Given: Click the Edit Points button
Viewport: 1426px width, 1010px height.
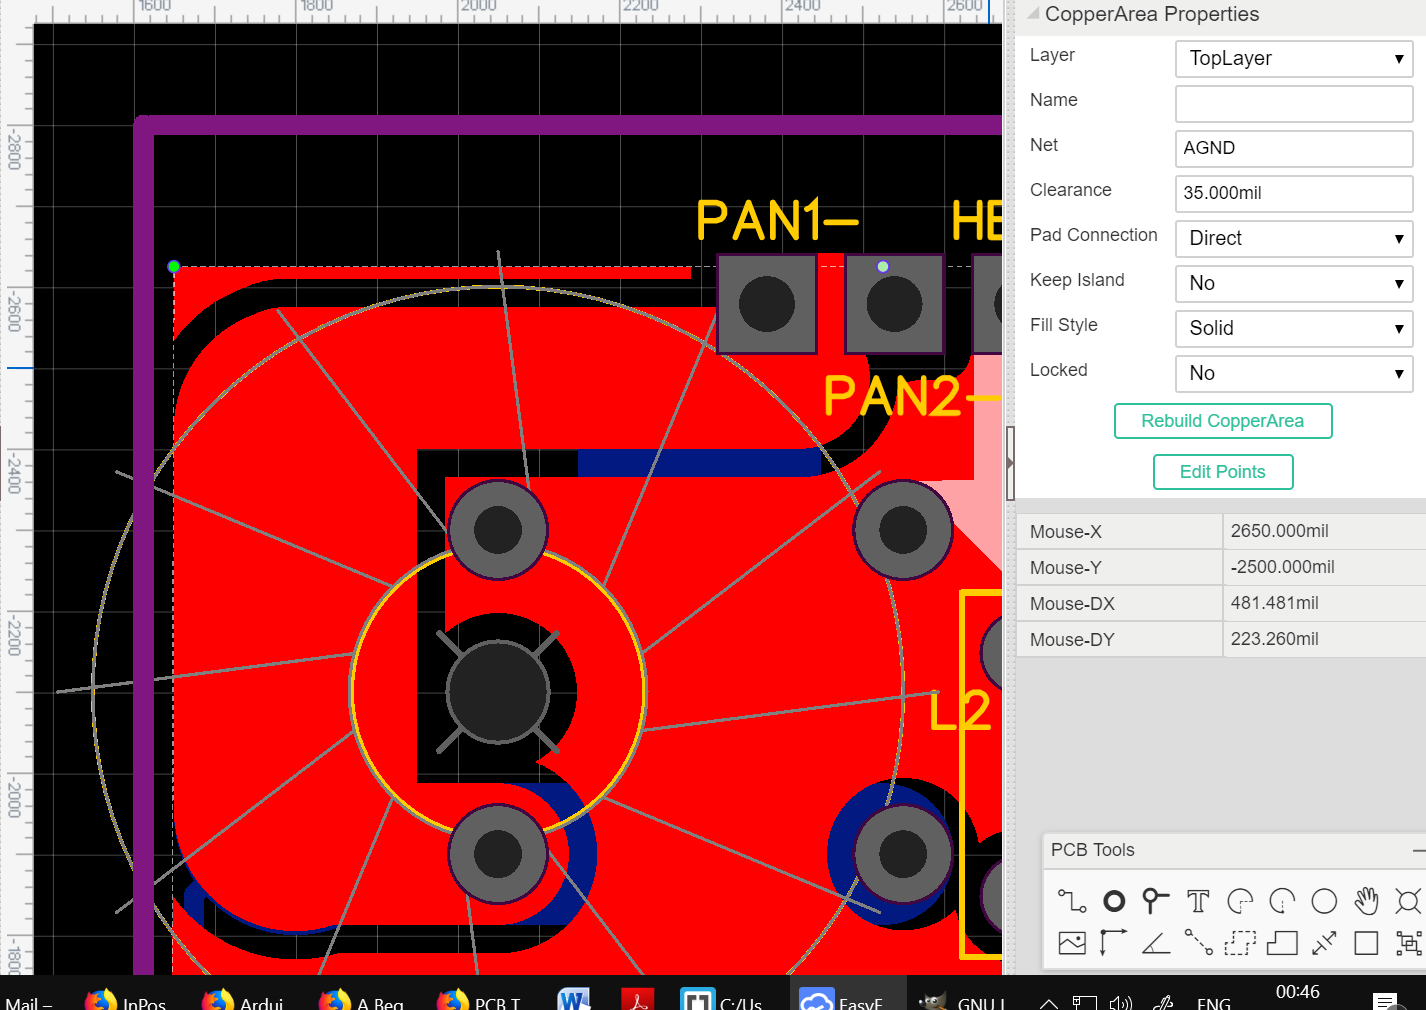Looking at the screenshot, I should click(x=1223, y=472).
